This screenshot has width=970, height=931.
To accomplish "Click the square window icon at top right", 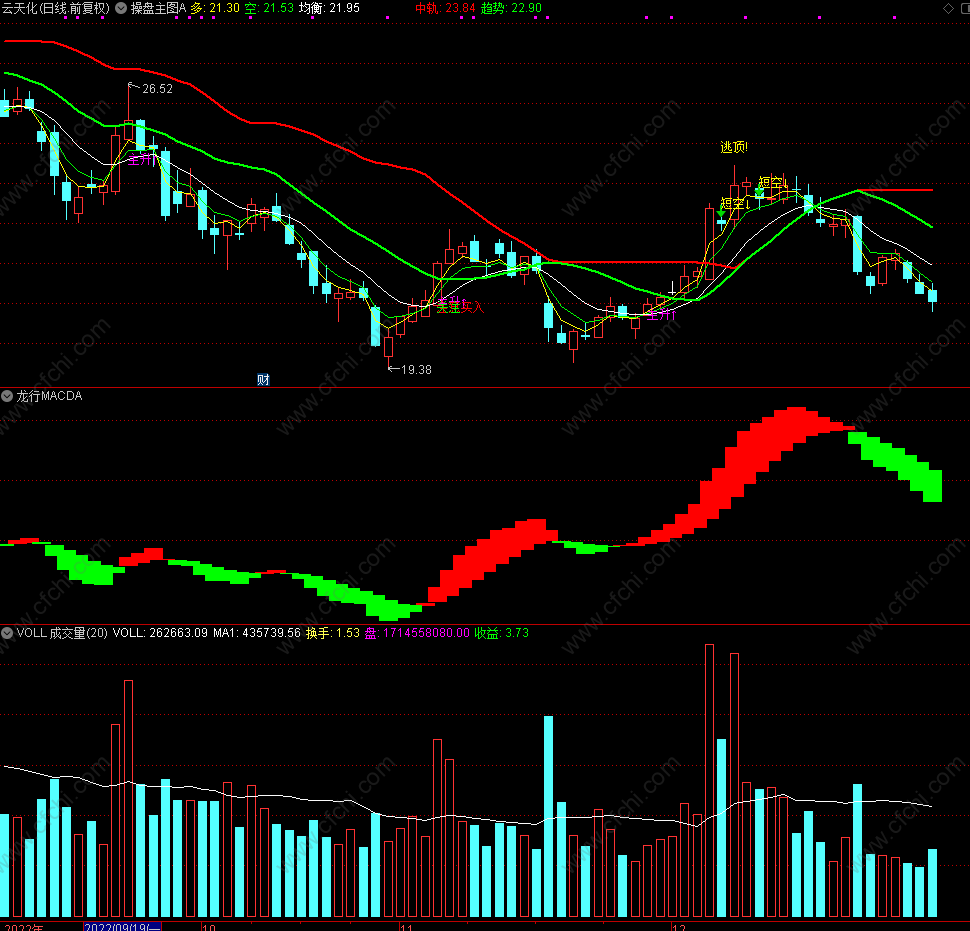I will [x=965, y=8].
